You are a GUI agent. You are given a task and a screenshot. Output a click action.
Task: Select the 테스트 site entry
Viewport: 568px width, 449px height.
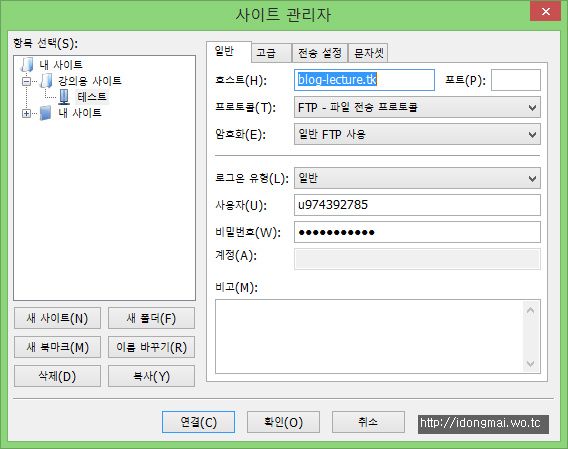tap(92, 97)
